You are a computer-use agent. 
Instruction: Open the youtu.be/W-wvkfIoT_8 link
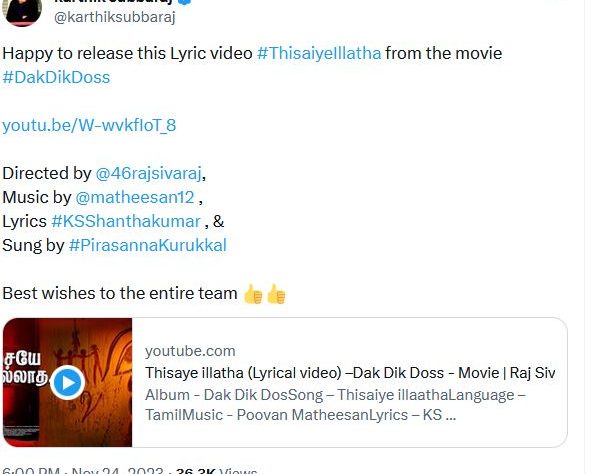89,125
